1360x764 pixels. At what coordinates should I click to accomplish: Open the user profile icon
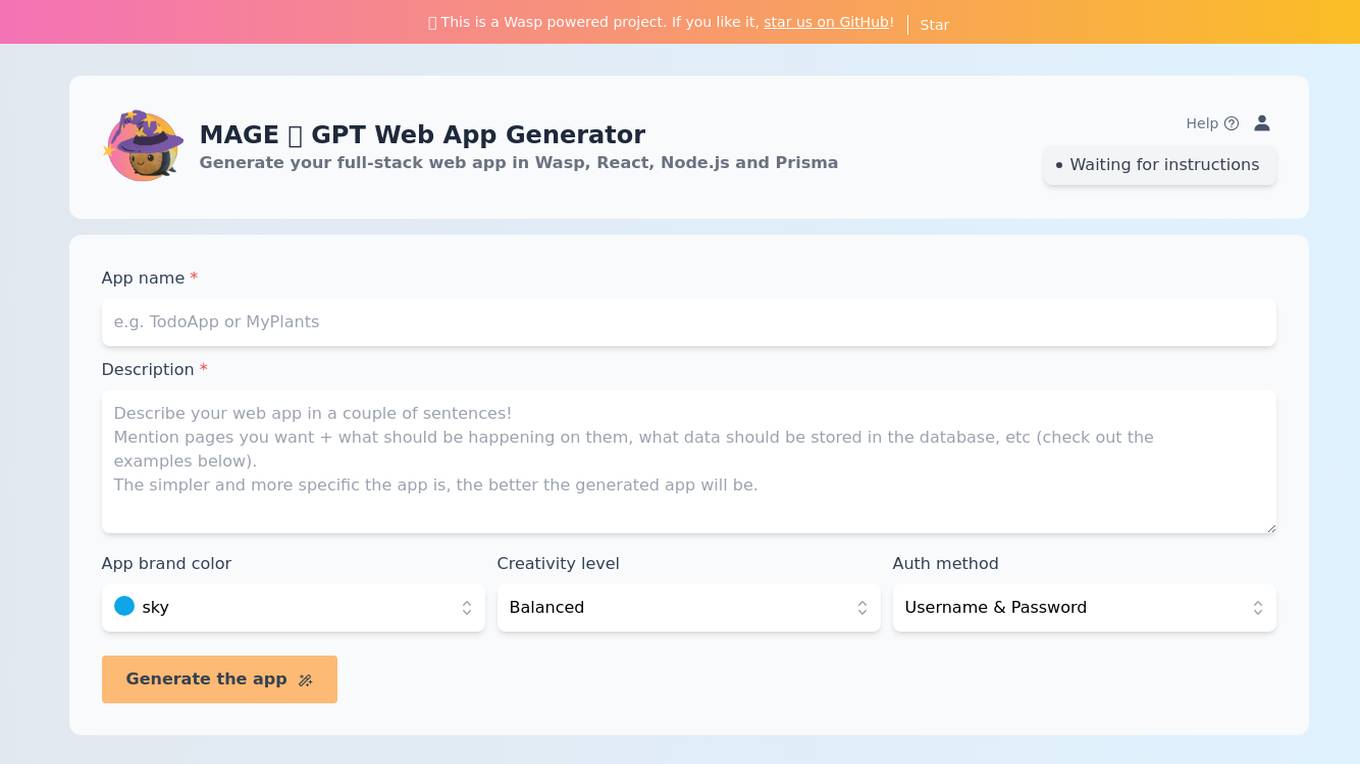pos(1262,123)
